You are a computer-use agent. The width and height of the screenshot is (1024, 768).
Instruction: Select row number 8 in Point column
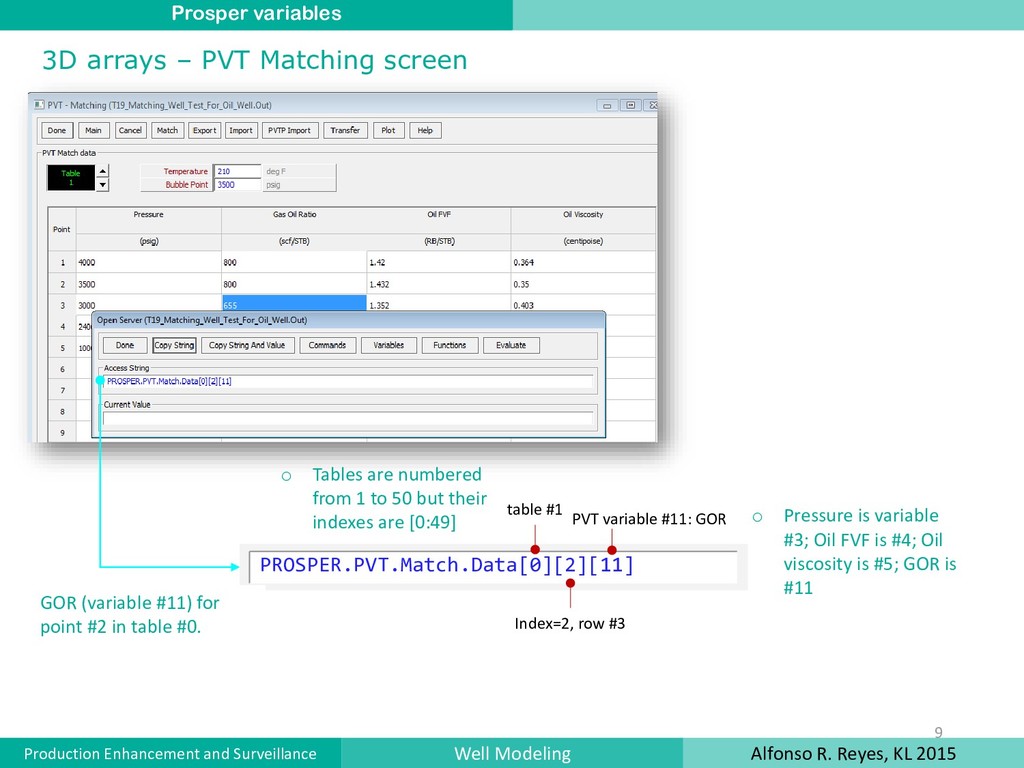coord(63,411)
